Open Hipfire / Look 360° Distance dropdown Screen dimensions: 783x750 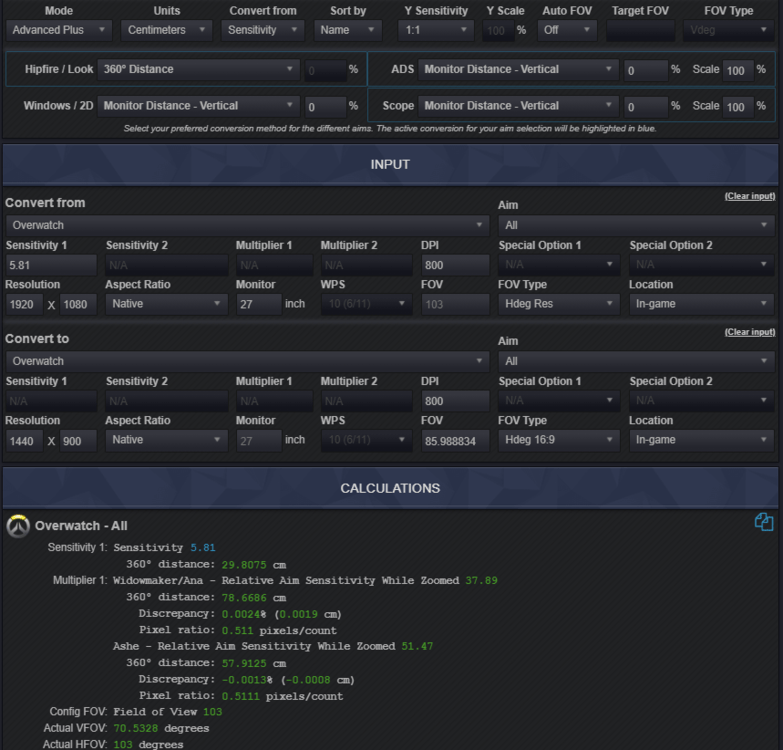coord(198,69)
